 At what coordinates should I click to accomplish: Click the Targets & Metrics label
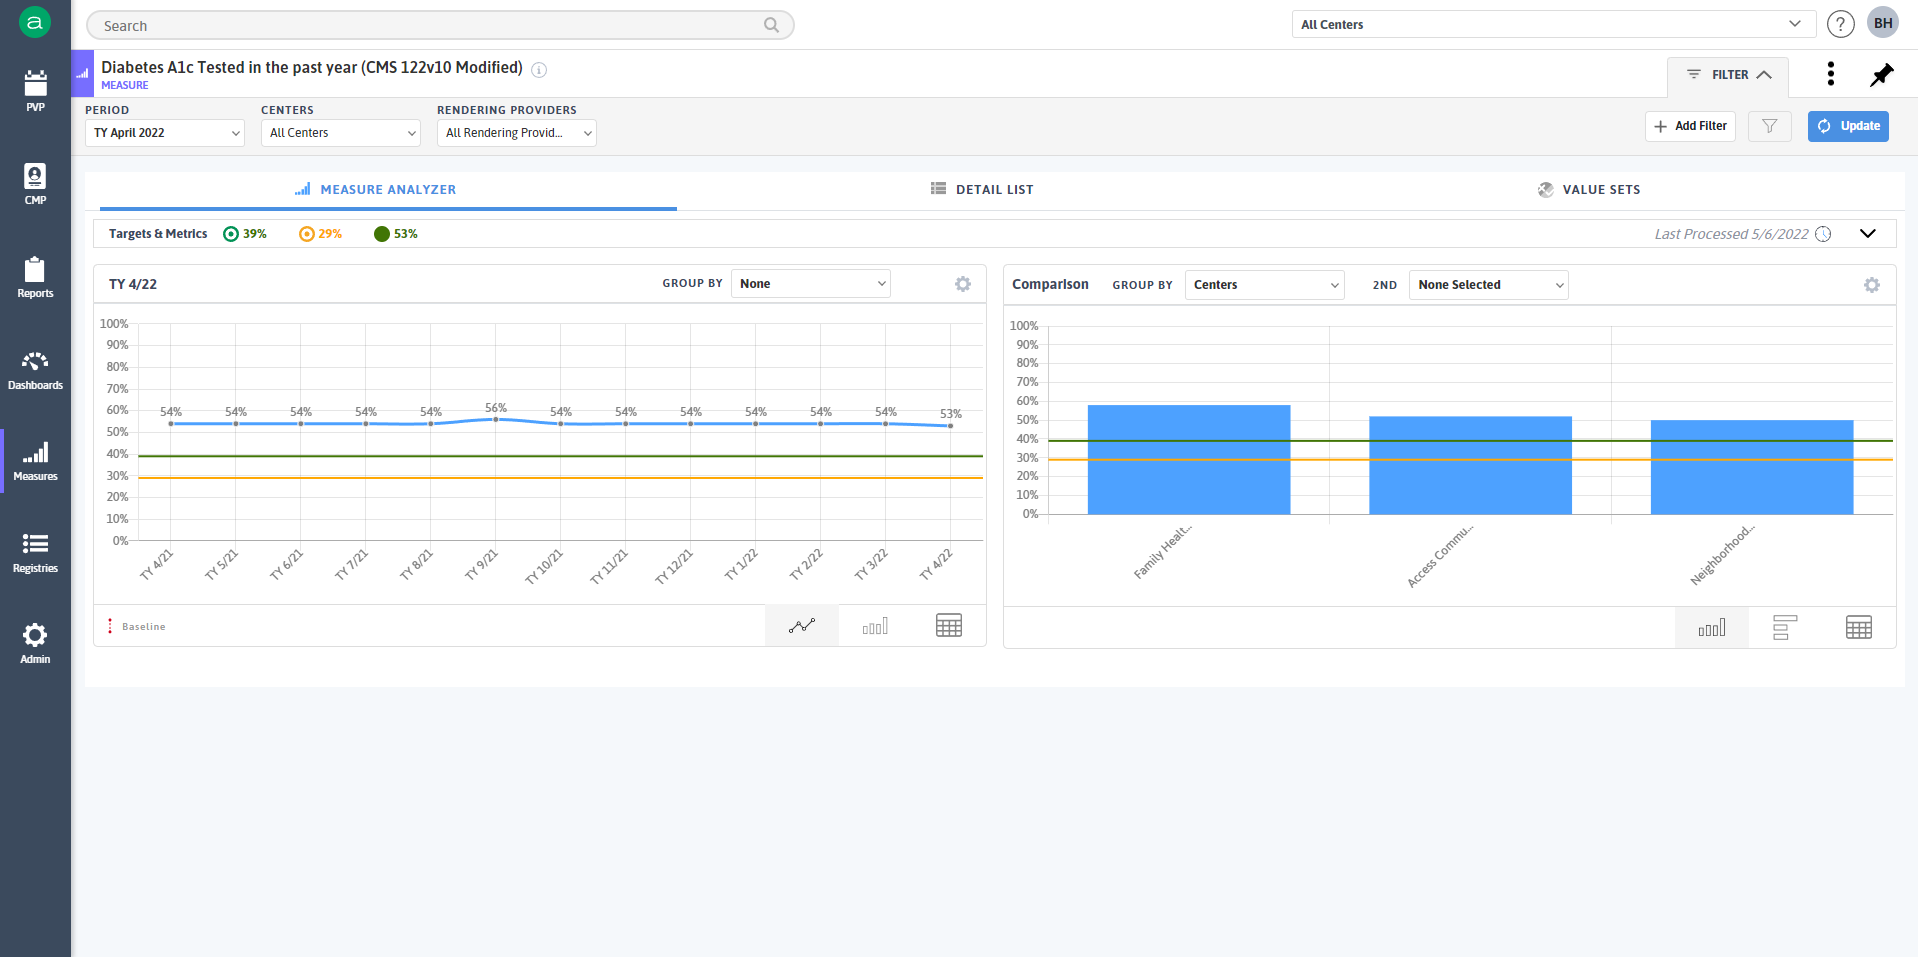tap(158, 234)
